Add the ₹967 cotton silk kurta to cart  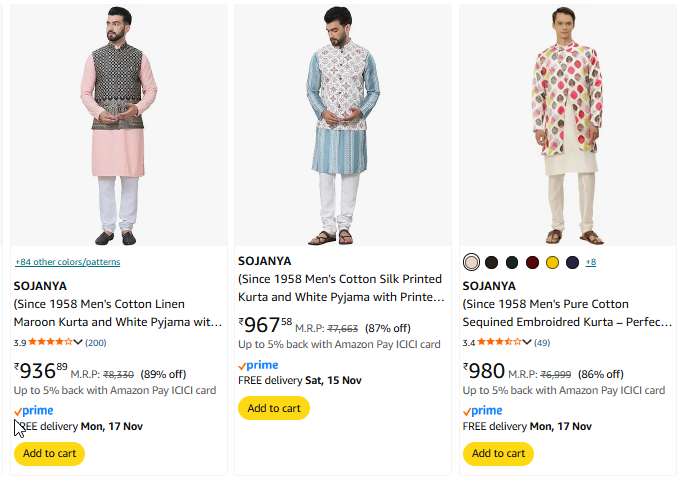click(273, 408)
